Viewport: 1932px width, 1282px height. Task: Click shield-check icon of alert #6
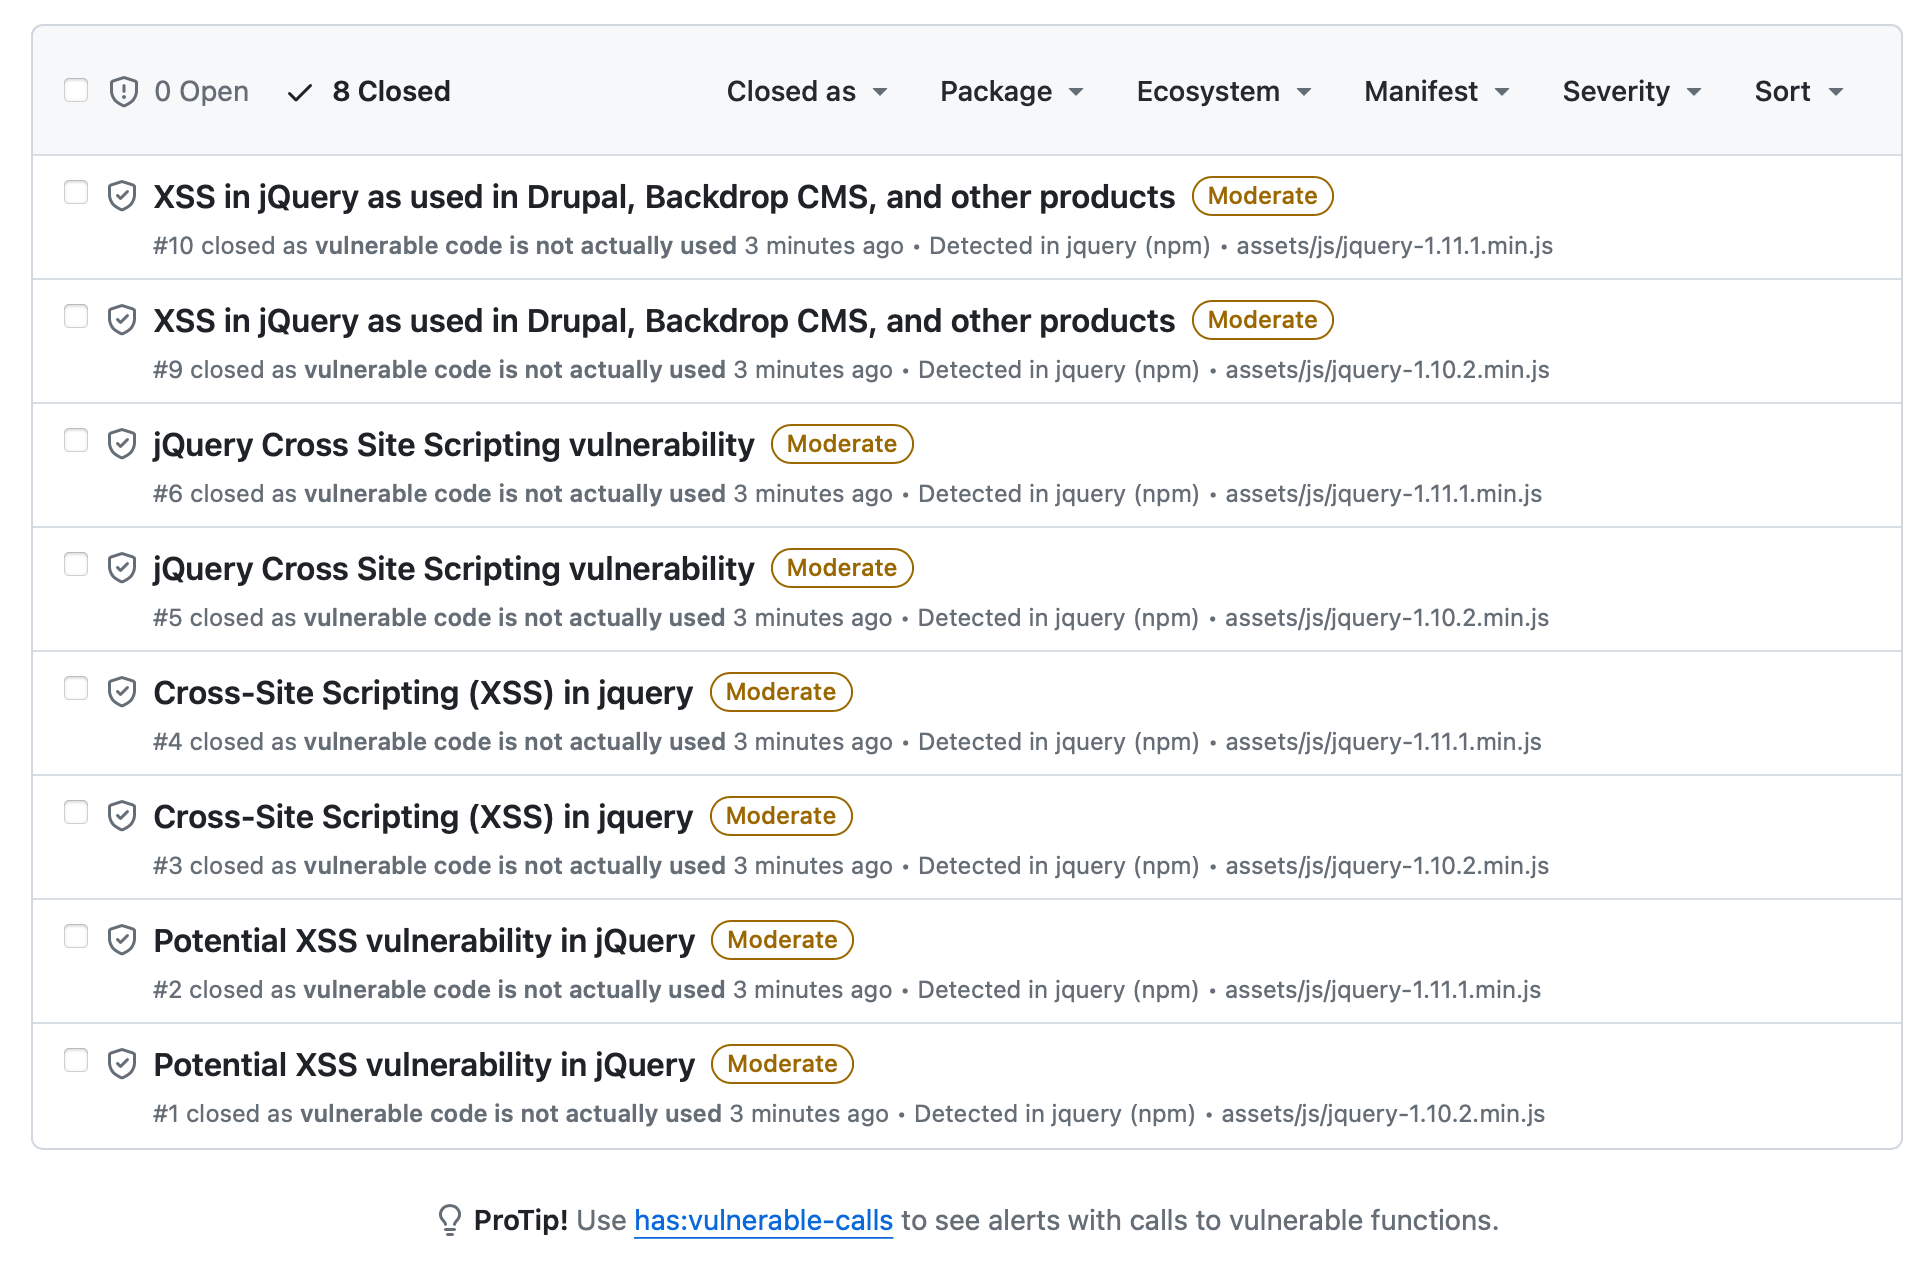[x=122, y=444]
